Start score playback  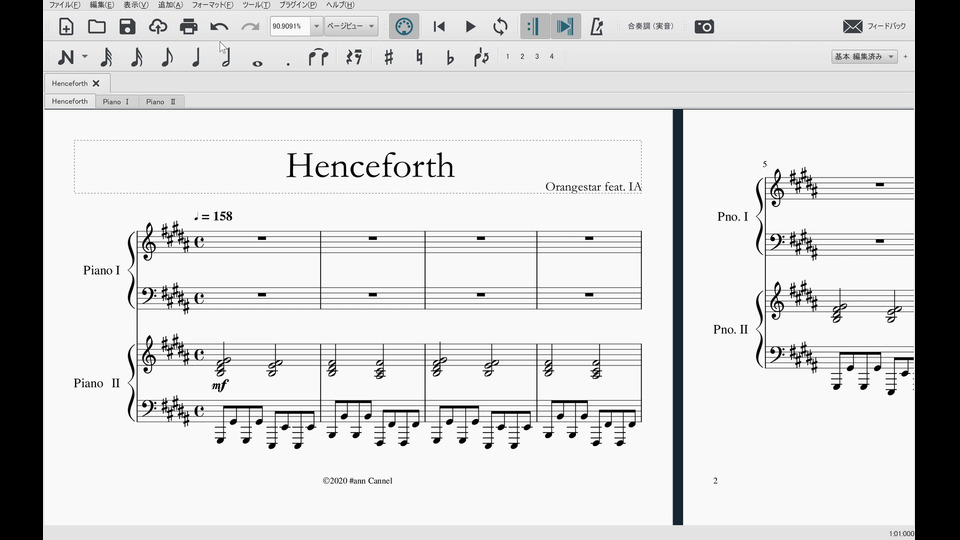(x=470, y=26)
